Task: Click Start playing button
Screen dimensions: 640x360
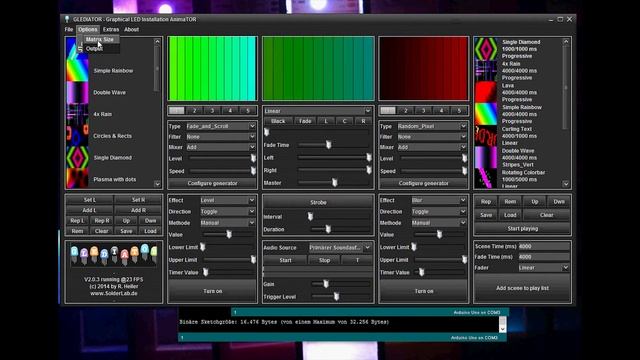Action: click(x=522, y=229)
